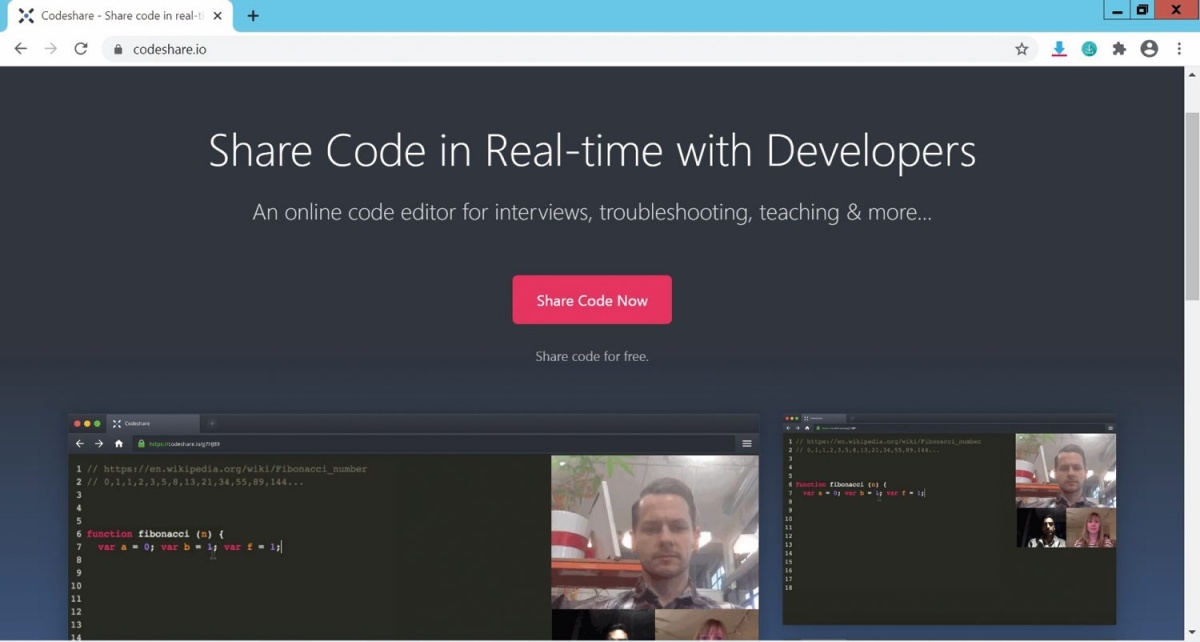This screenshot has width=1200, height=642.
Task: Click the Share Code Now button
Action: [592, 300]
